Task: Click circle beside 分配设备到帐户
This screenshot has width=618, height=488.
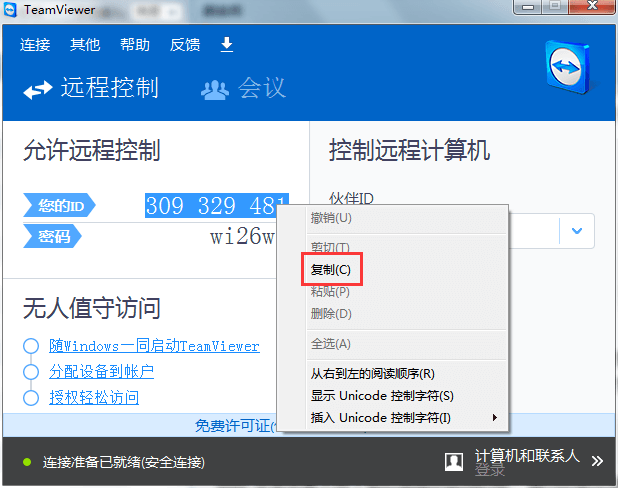Action: (31, 372)
